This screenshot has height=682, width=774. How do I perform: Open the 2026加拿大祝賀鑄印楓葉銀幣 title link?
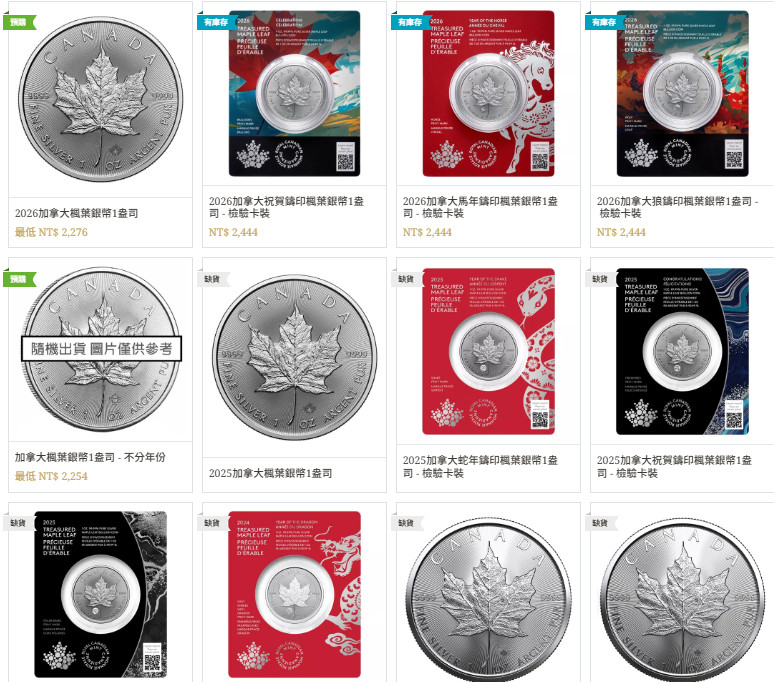(286, 207)
